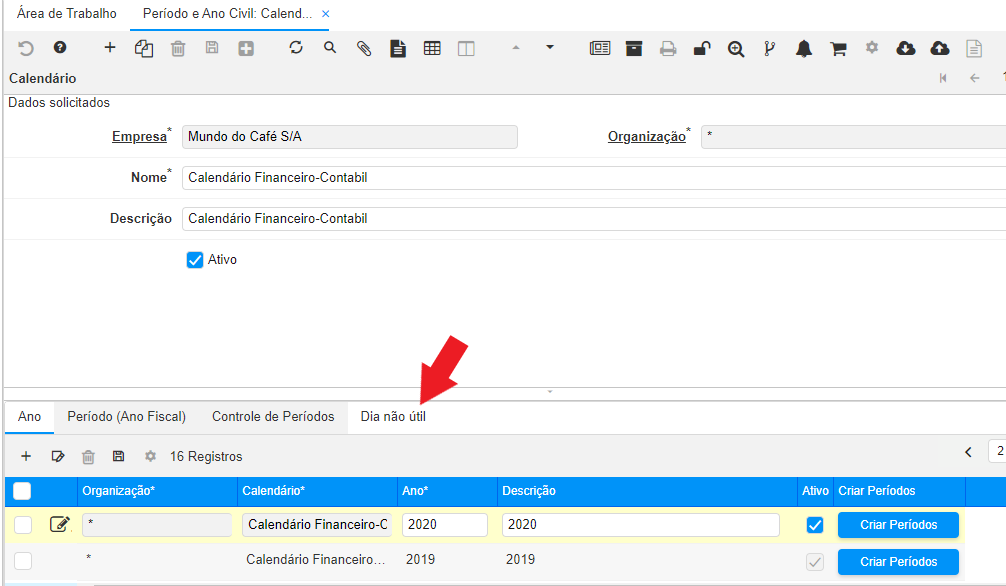Click the Organização* column header
Image resolution: width=1006 pixels, height=586 pixels.
coord(157,491)
